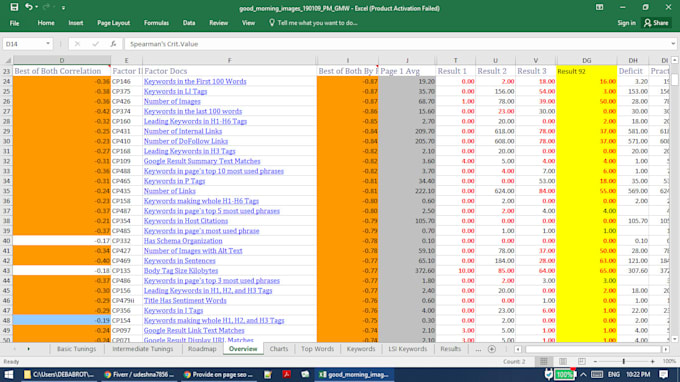Click the vertical scrollbar down arrow
Viewport: 680px width, 382px height.
[x=675, y=340]
